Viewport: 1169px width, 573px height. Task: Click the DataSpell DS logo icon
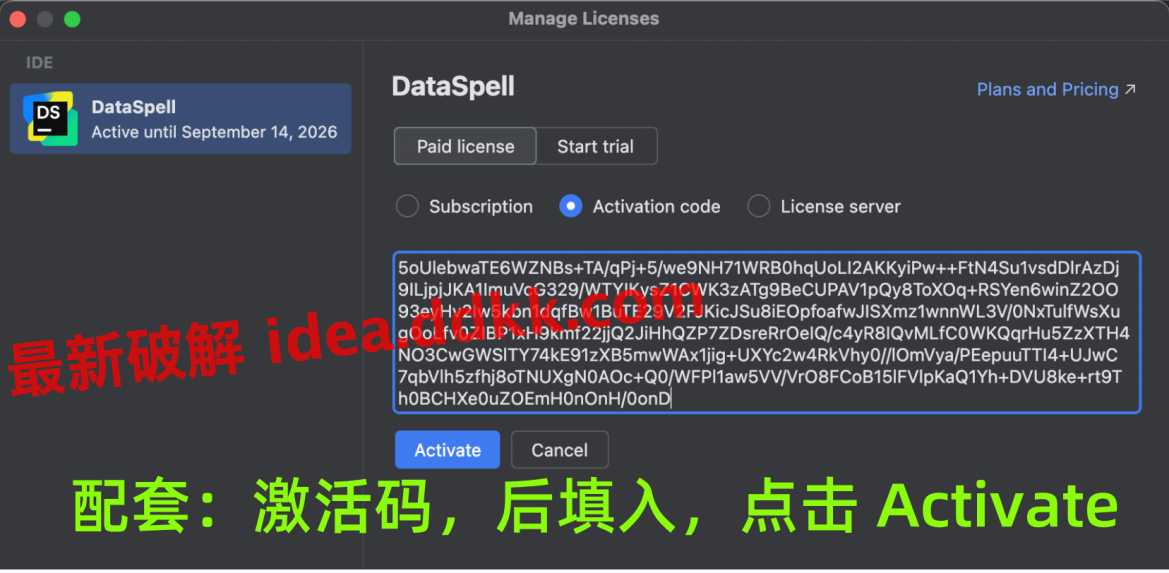50,118
